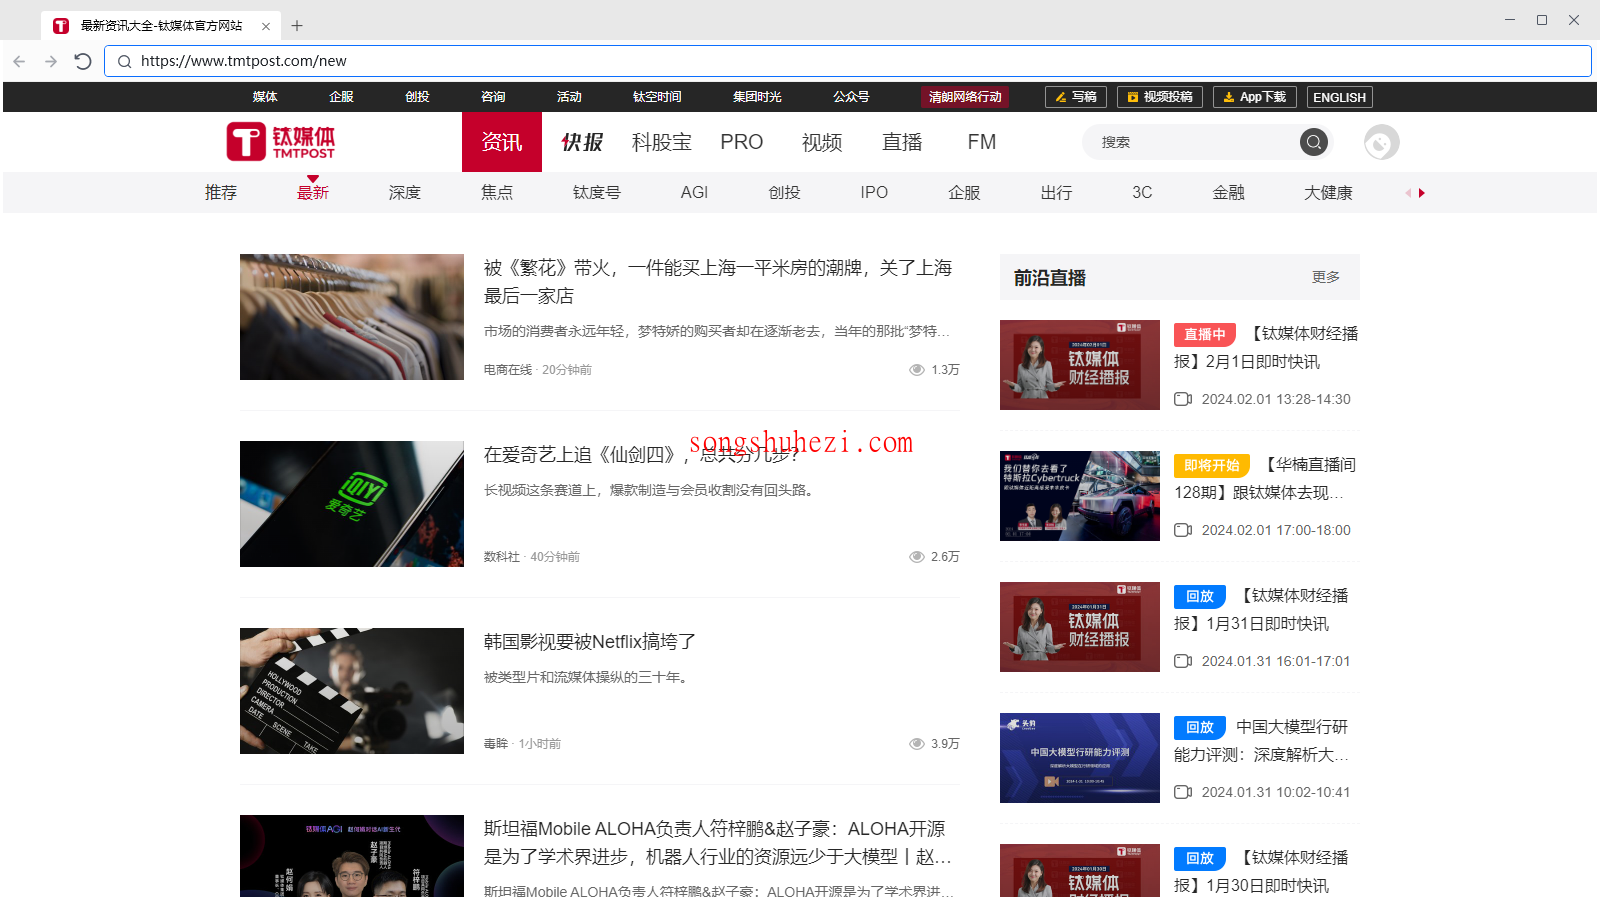Click the 直播中 badge

[x=1205, y=334]
